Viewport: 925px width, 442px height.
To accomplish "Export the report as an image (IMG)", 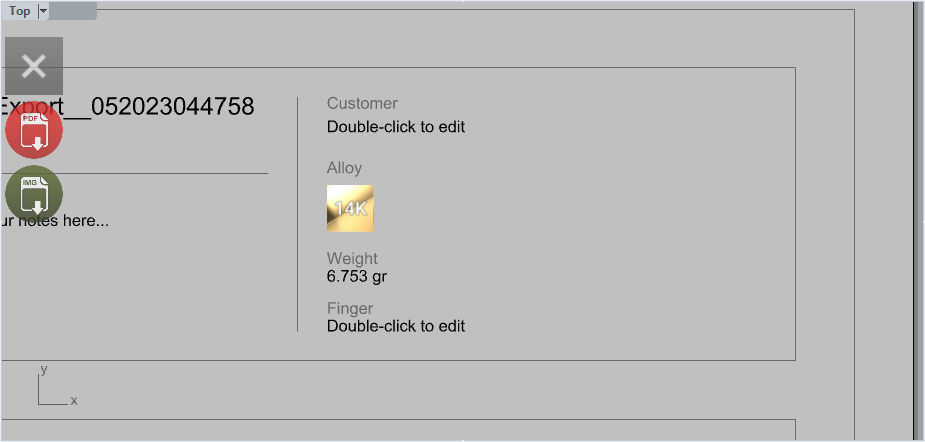I will click(34, 194).
